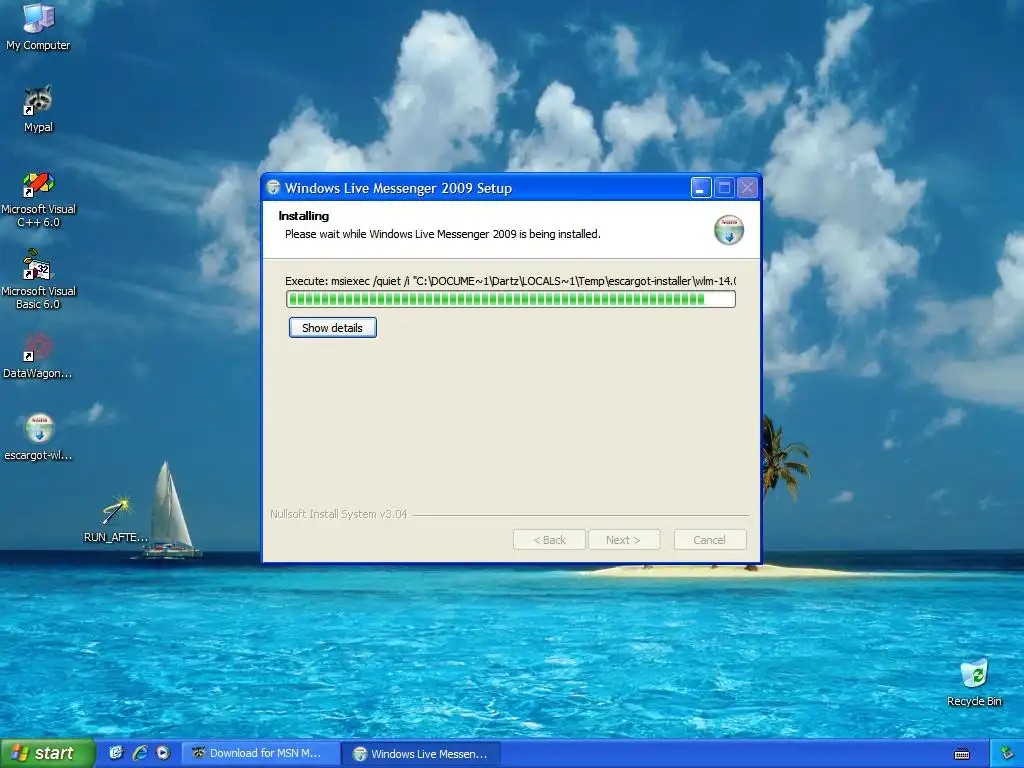
Task: Click the Cancel button in Setup
Action: click(x=710, y=540)
